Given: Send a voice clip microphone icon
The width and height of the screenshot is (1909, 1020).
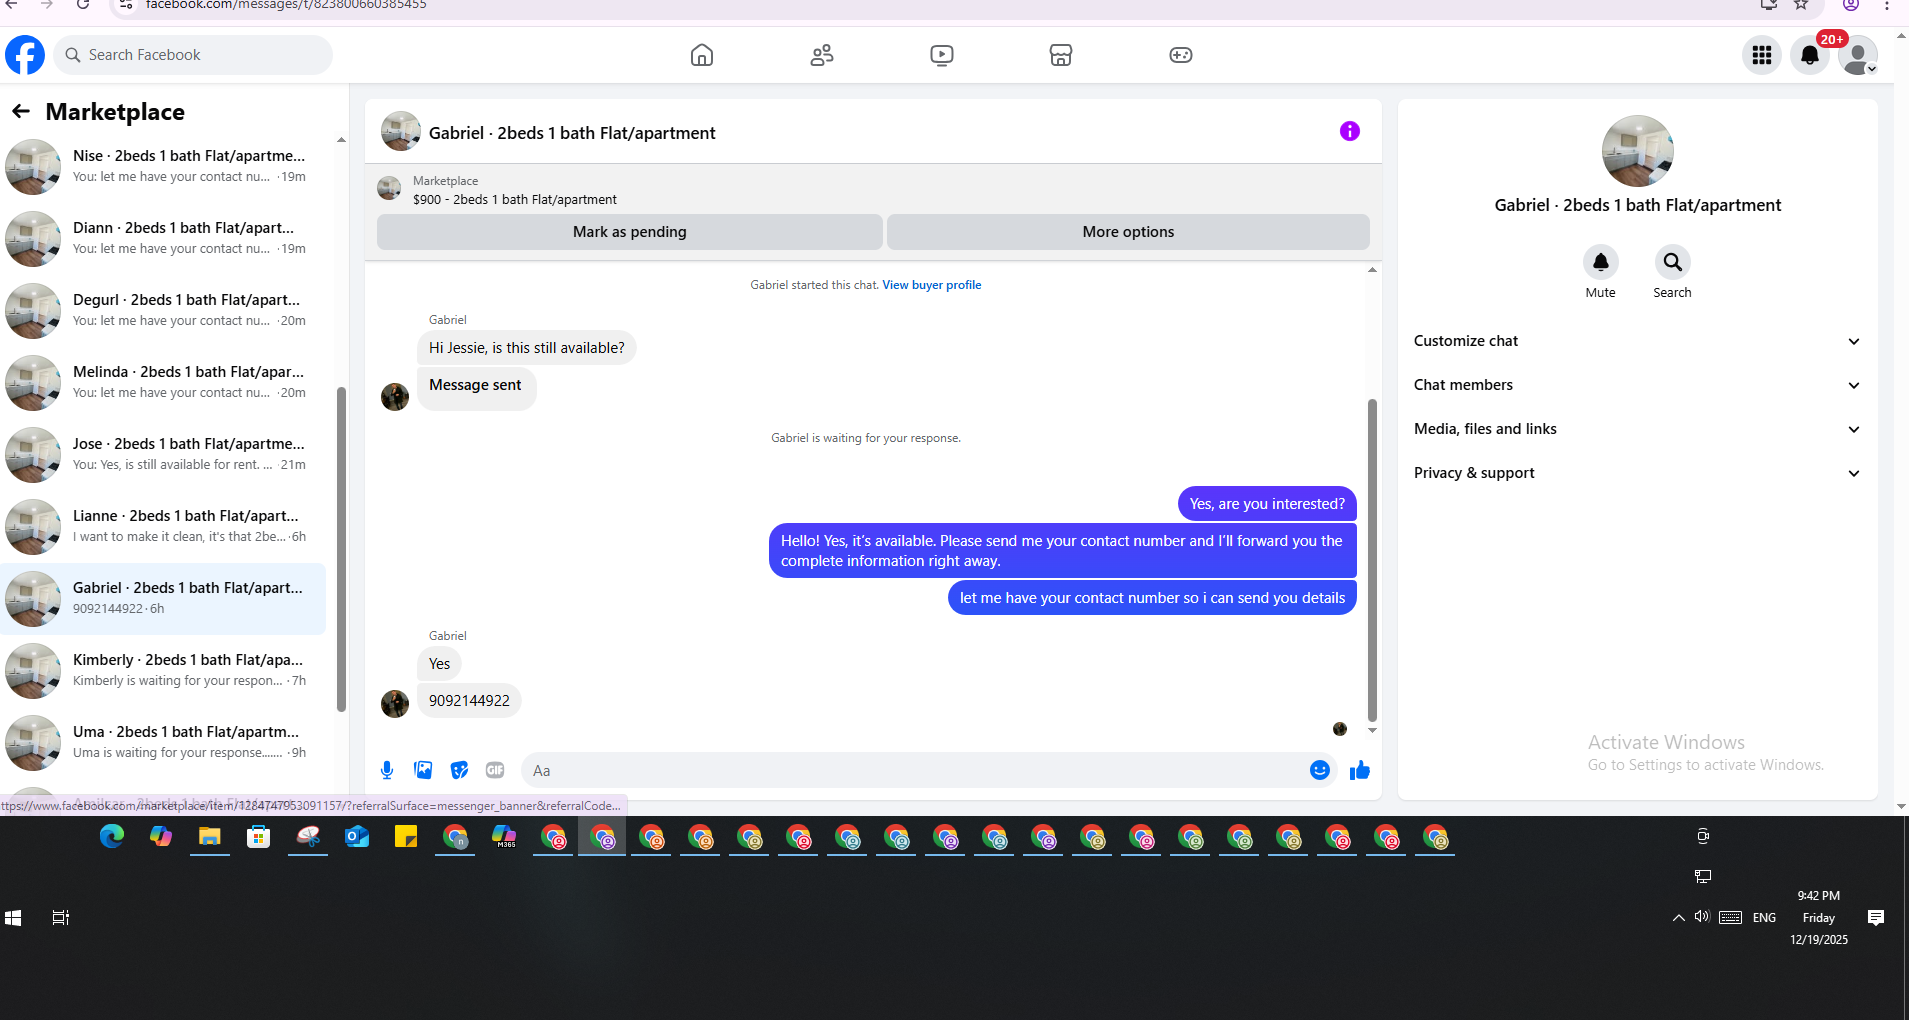Looking at the screenshot, I should [387, 770].
